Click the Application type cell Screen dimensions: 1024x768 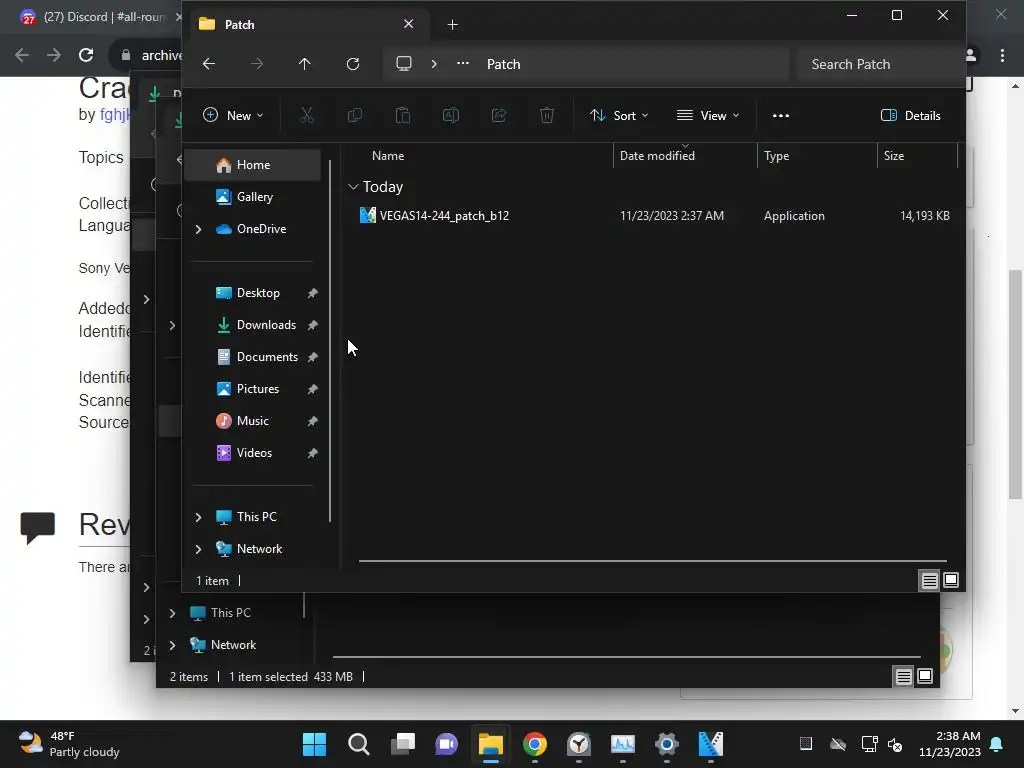pyautogui.click(x=794, y=216)
